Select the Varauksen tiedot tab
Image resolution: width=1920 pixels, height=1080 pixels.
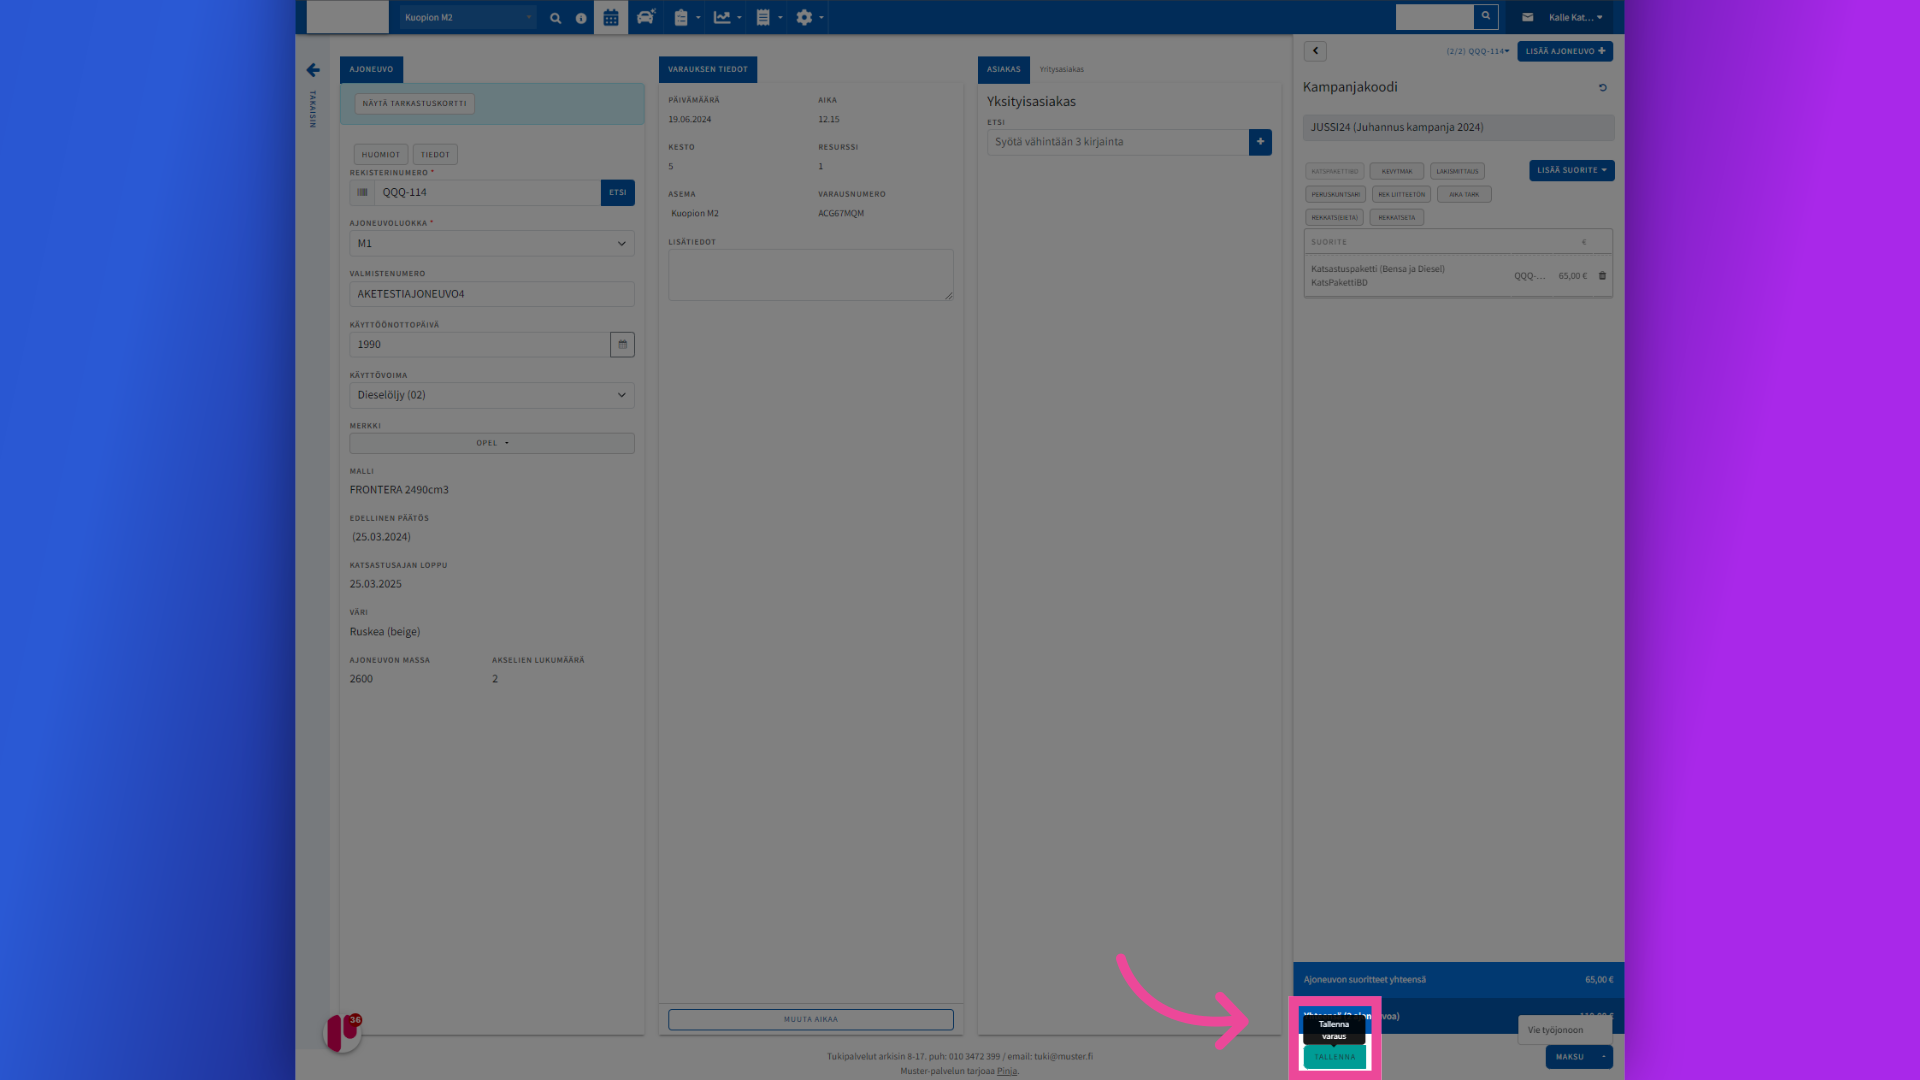click(708, 70)
